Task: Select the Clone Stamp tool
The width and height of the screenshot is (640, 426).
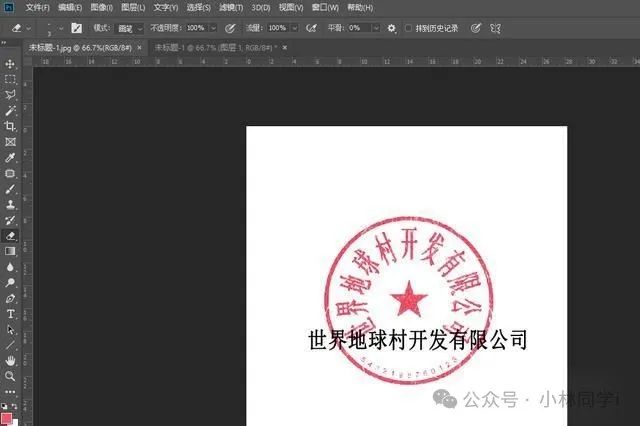Action: click(x=10, y=204)
